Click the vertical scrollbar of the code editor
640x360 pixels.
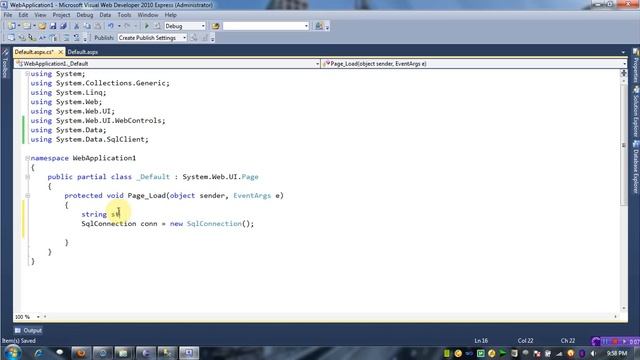pyautogui.click(x=623, y=192)
